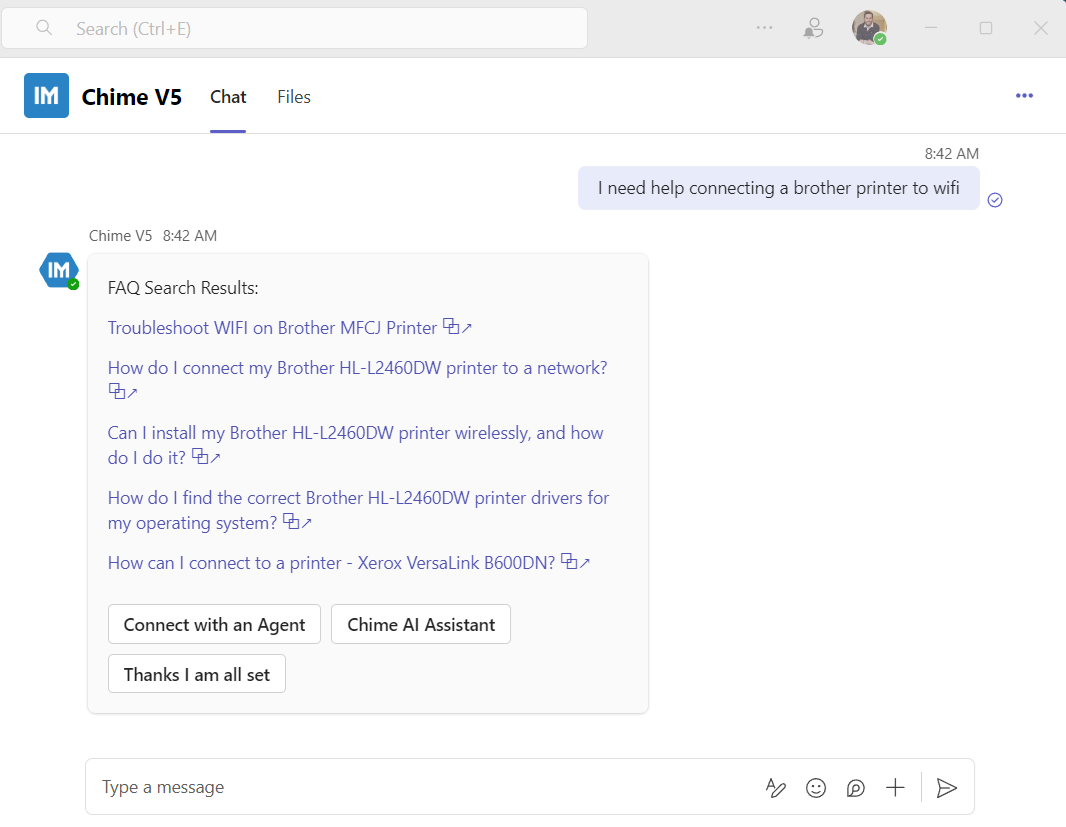1066x827 pixels.
Task: Click popout icon below the connect to network link
Action: click(x=123, y=392)
